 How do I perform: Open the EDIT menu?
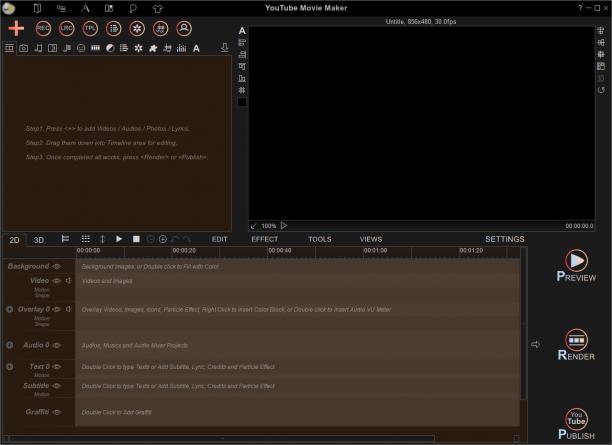point(219,239)
